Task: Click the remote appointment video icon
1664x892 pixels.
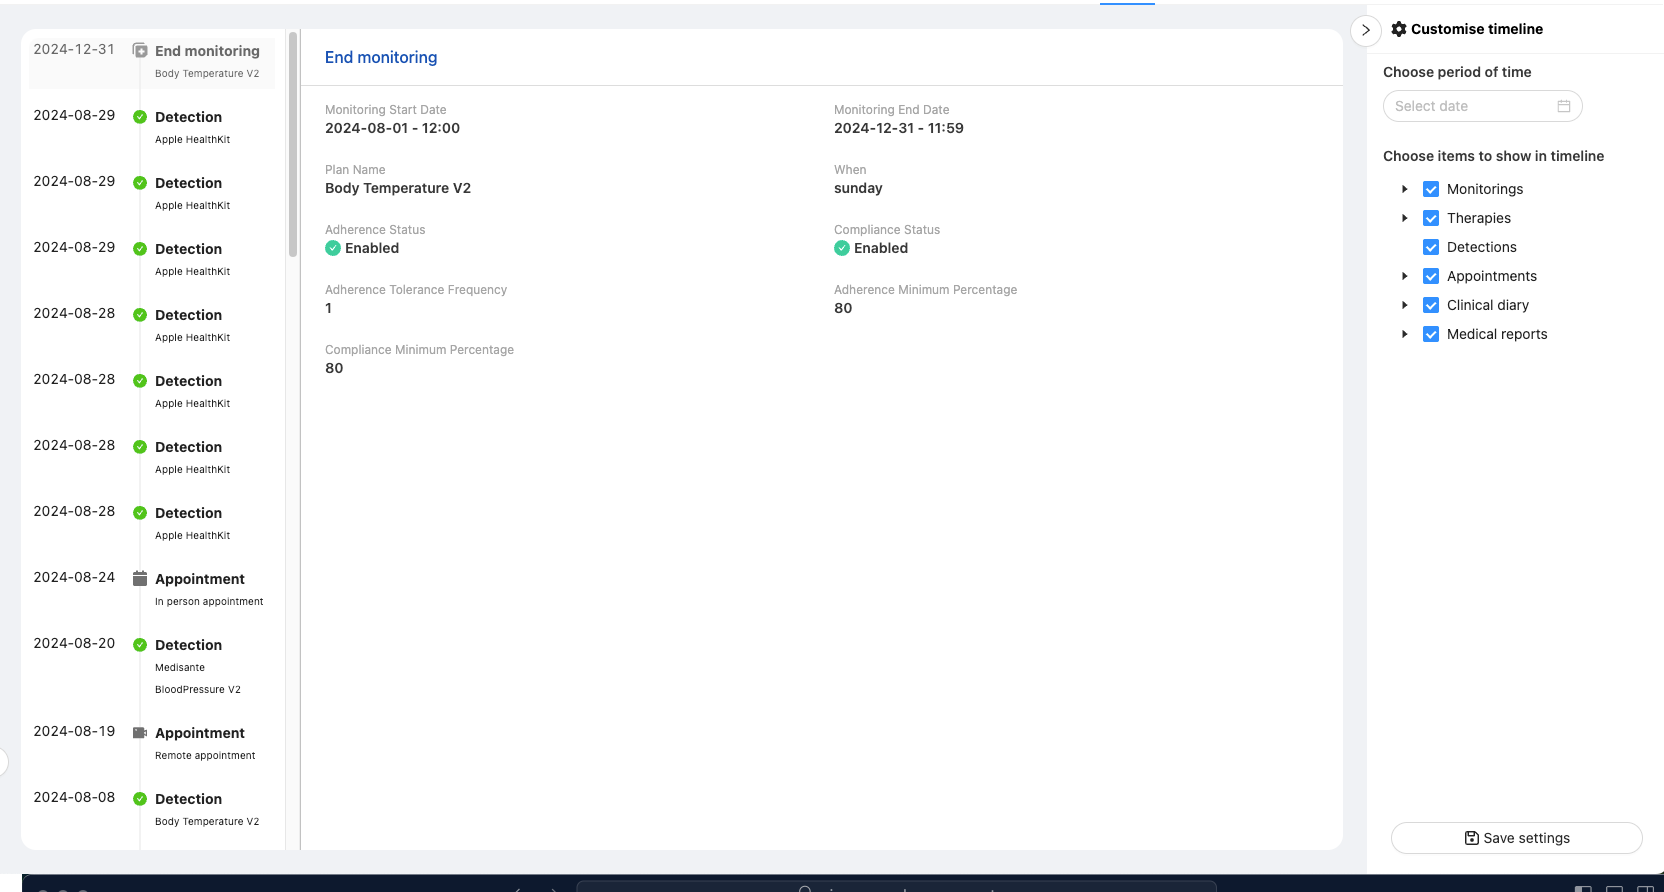Action: pyautogui.click(x=140, y=733)
